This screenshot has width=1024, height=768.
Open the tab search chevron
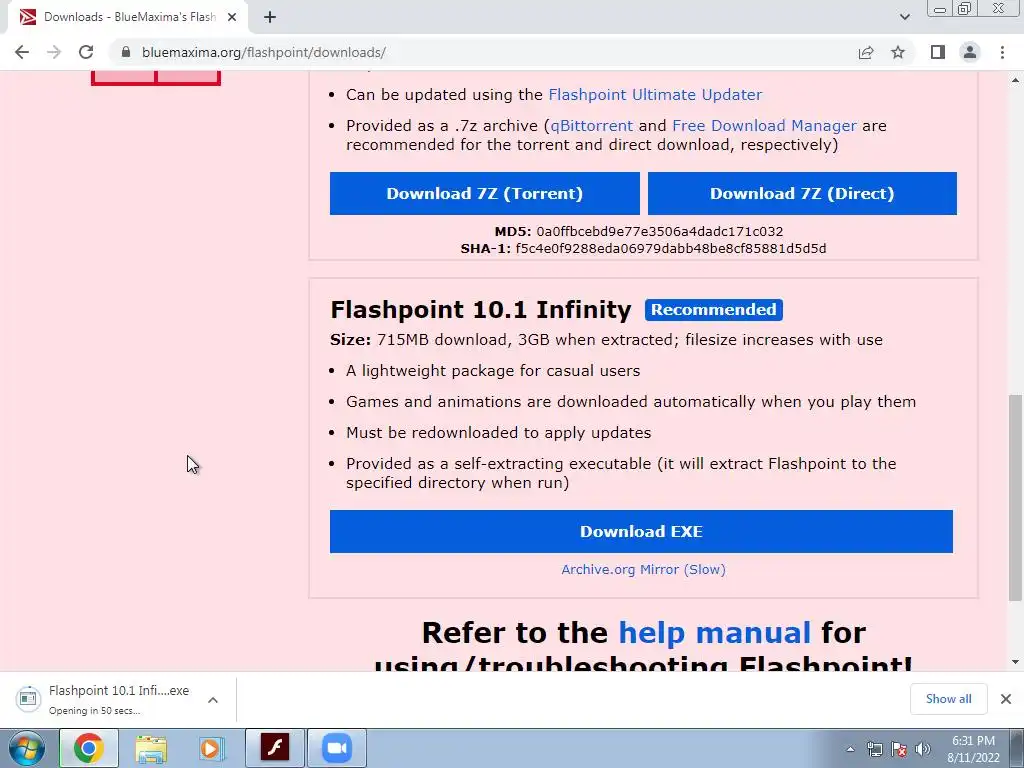(x=904, y=17)
